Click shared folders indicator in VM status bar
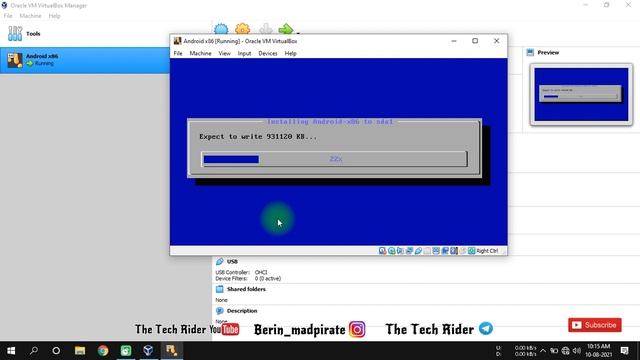The width and height of the screenshot is (640, 360). point(427,251)
